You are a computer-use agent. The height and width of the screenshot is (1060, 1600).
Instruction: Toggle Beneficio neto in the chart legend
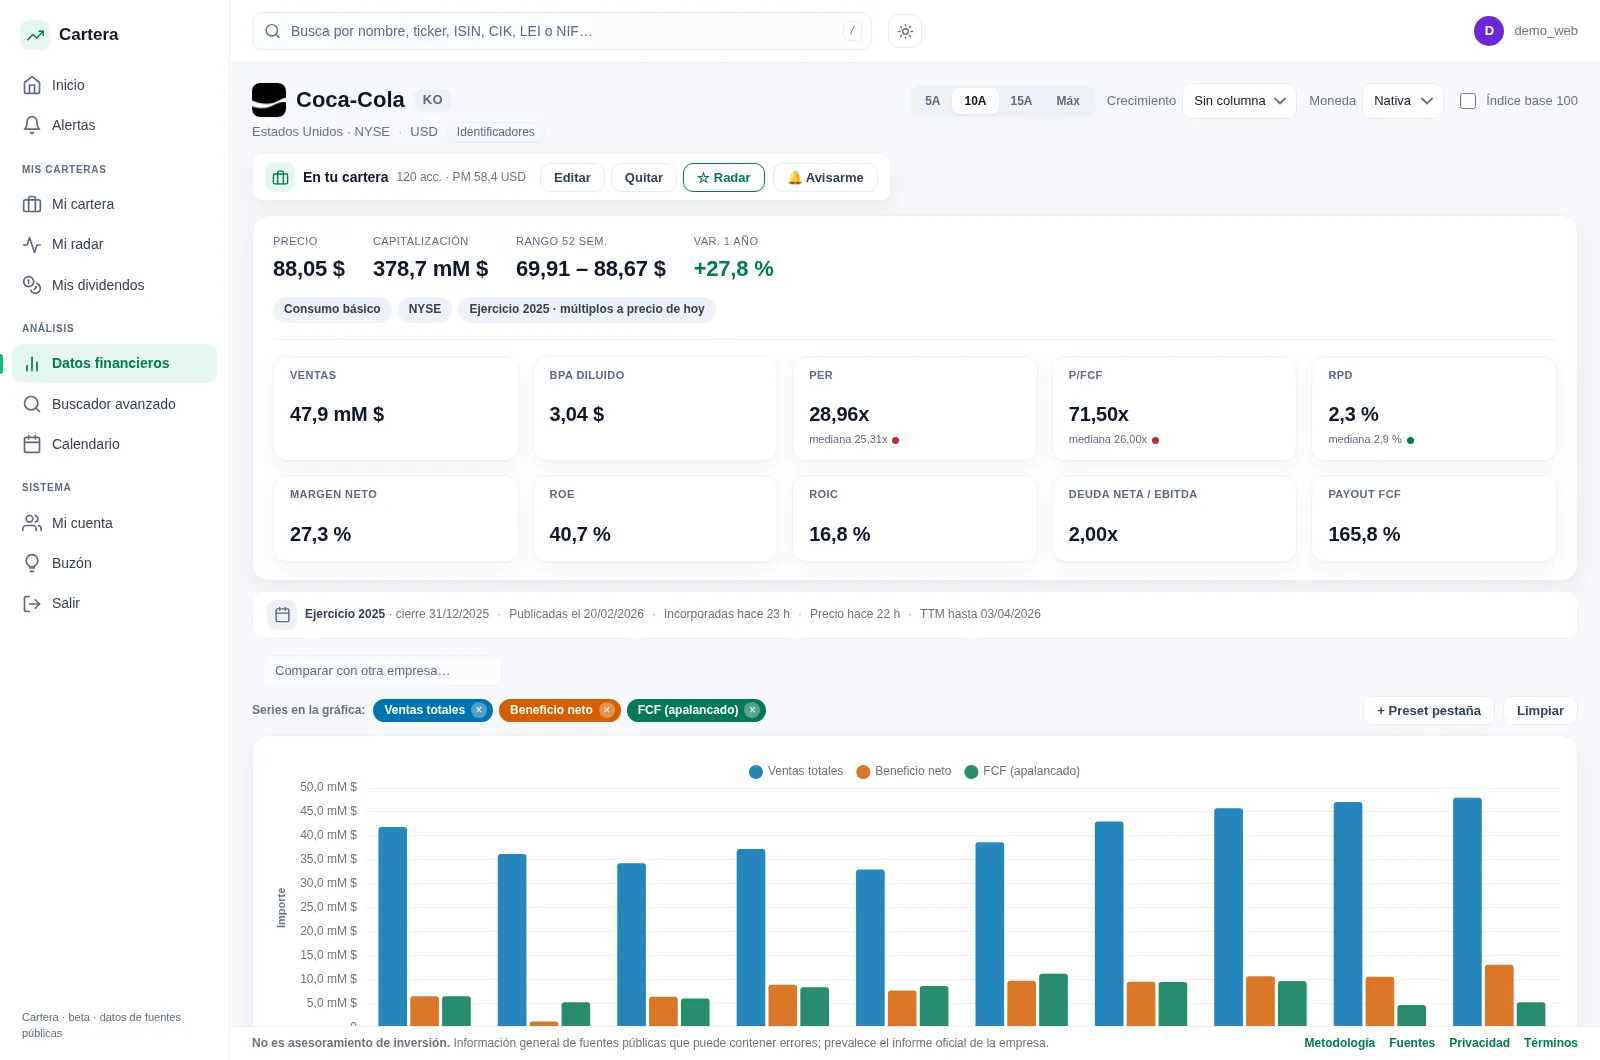pos(904,771)
